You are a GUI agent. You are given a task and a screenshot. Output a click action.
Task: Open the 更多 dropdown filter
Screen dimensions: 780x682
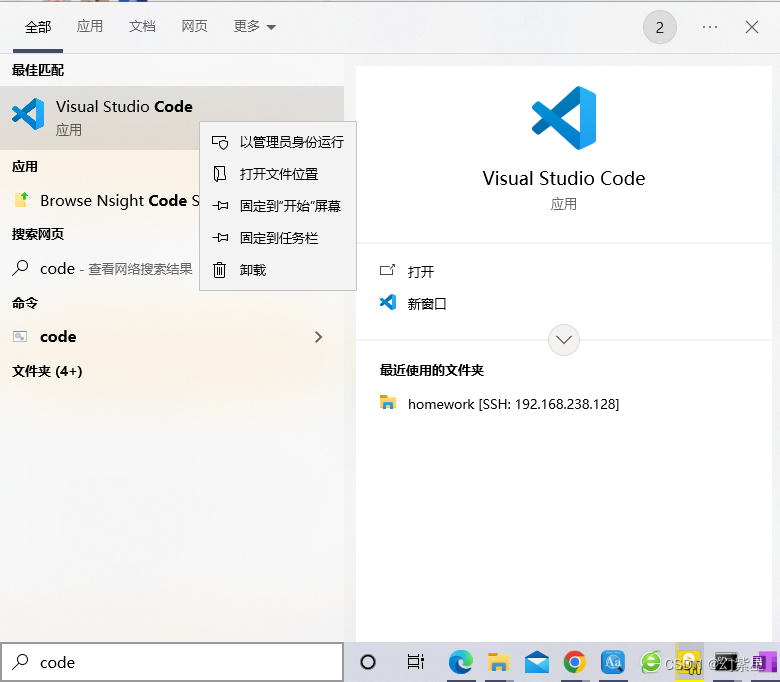click(x=254, y=26)
